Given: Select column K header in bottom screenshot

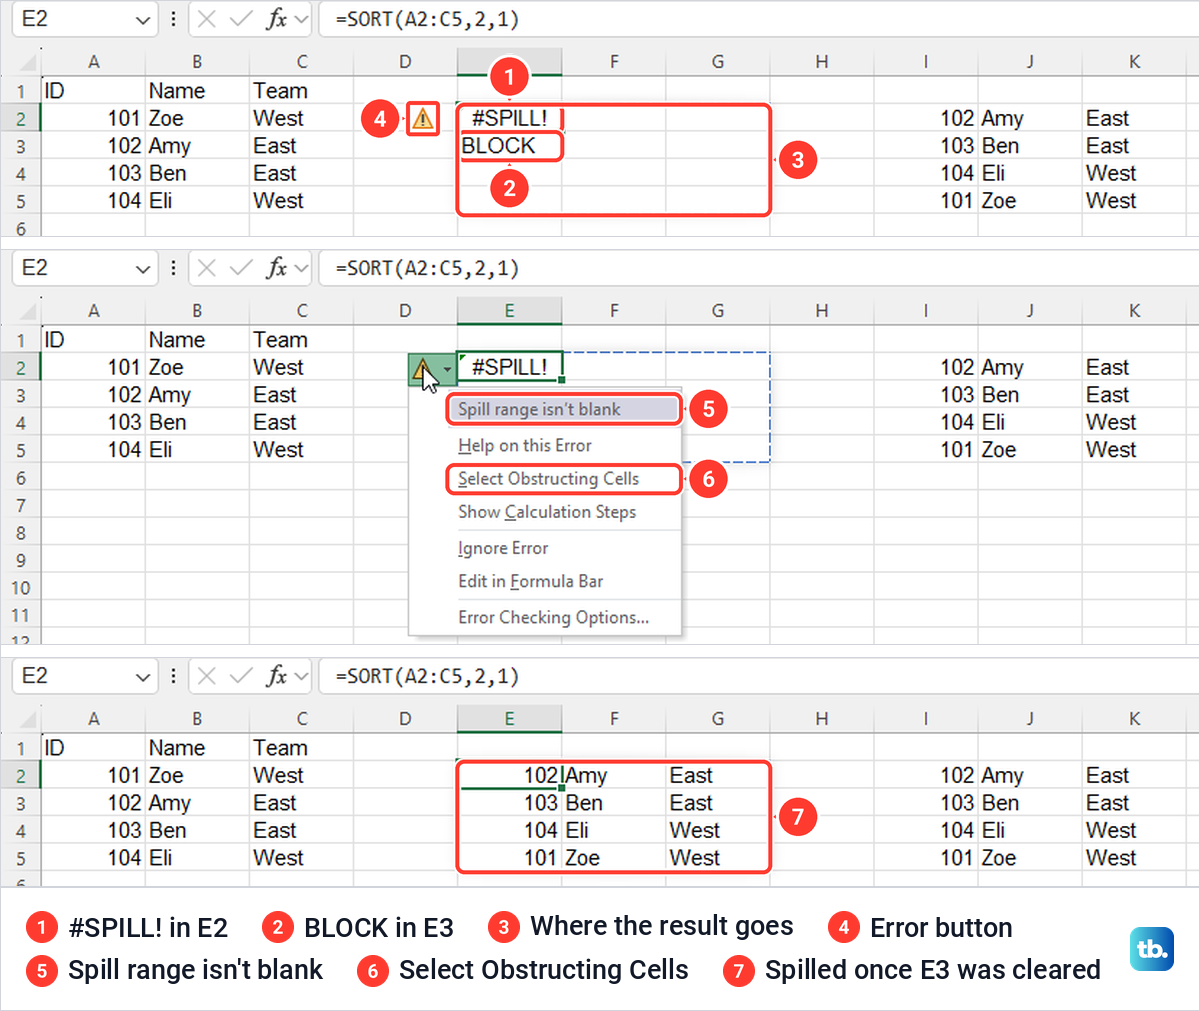Looking at the screenshot, I should click(1134, 719).
